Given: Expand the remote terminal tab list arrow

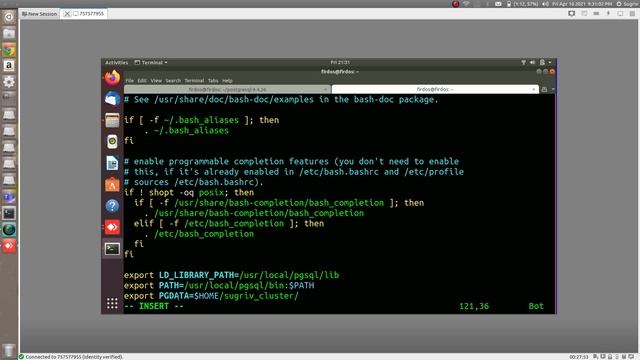Looking at the screenshot, I should 553,89.
